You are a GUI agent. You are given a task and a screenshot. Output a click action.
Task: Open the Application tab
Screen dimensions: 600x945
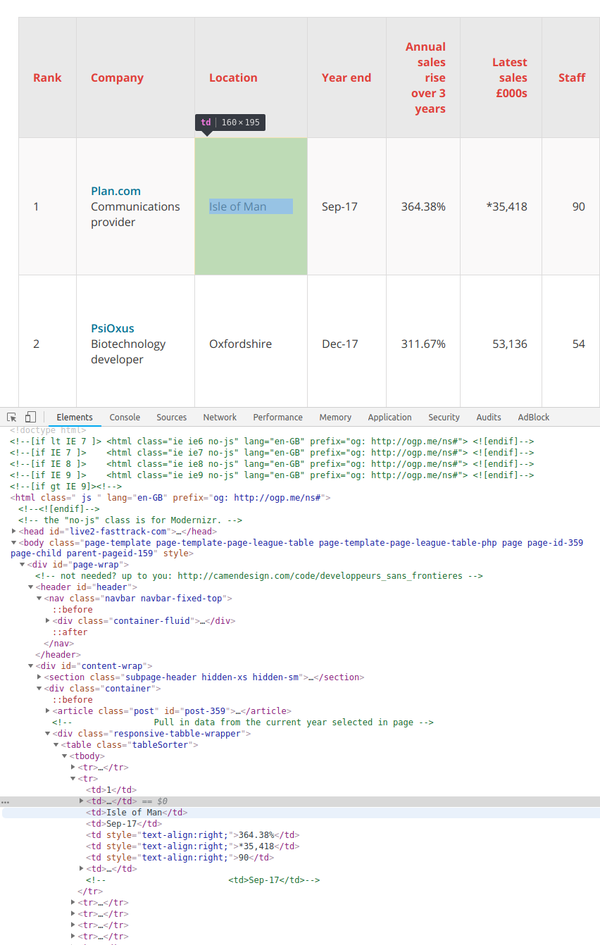[x=390, y=417]
